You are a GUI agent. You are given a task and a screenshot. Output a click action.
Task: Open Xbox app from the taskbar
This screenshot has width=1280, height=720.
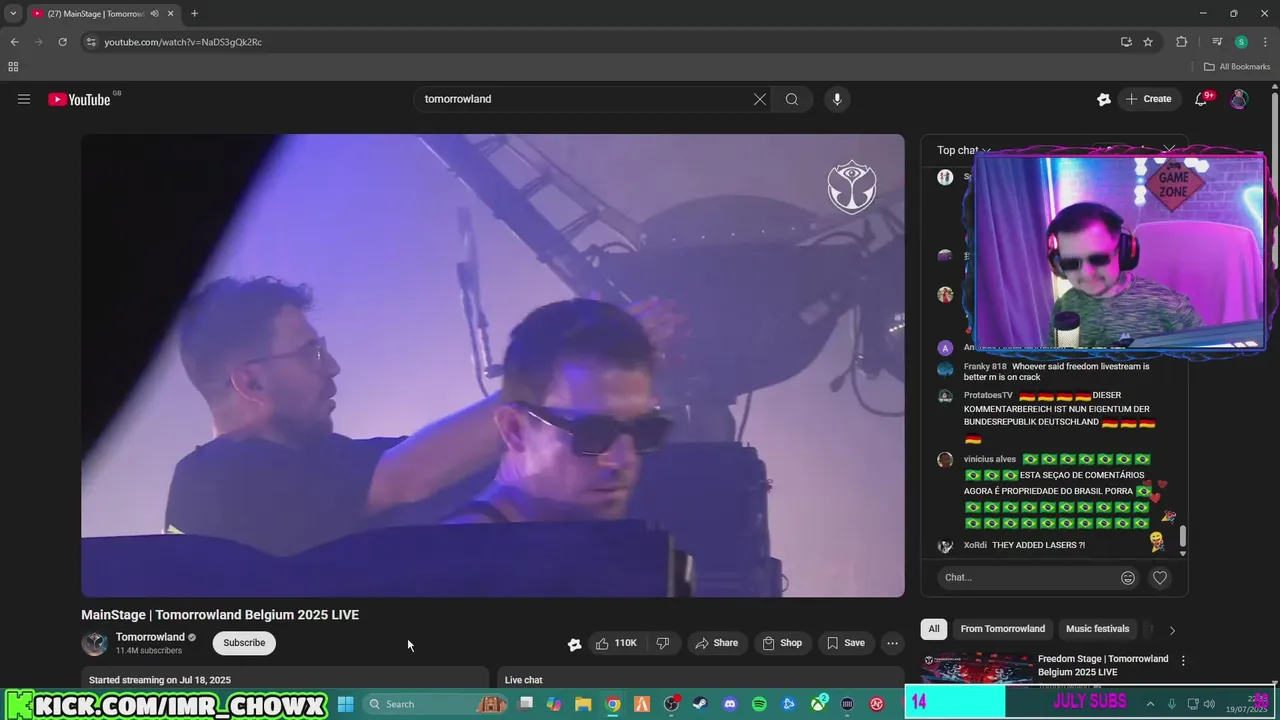pos(818,704)
